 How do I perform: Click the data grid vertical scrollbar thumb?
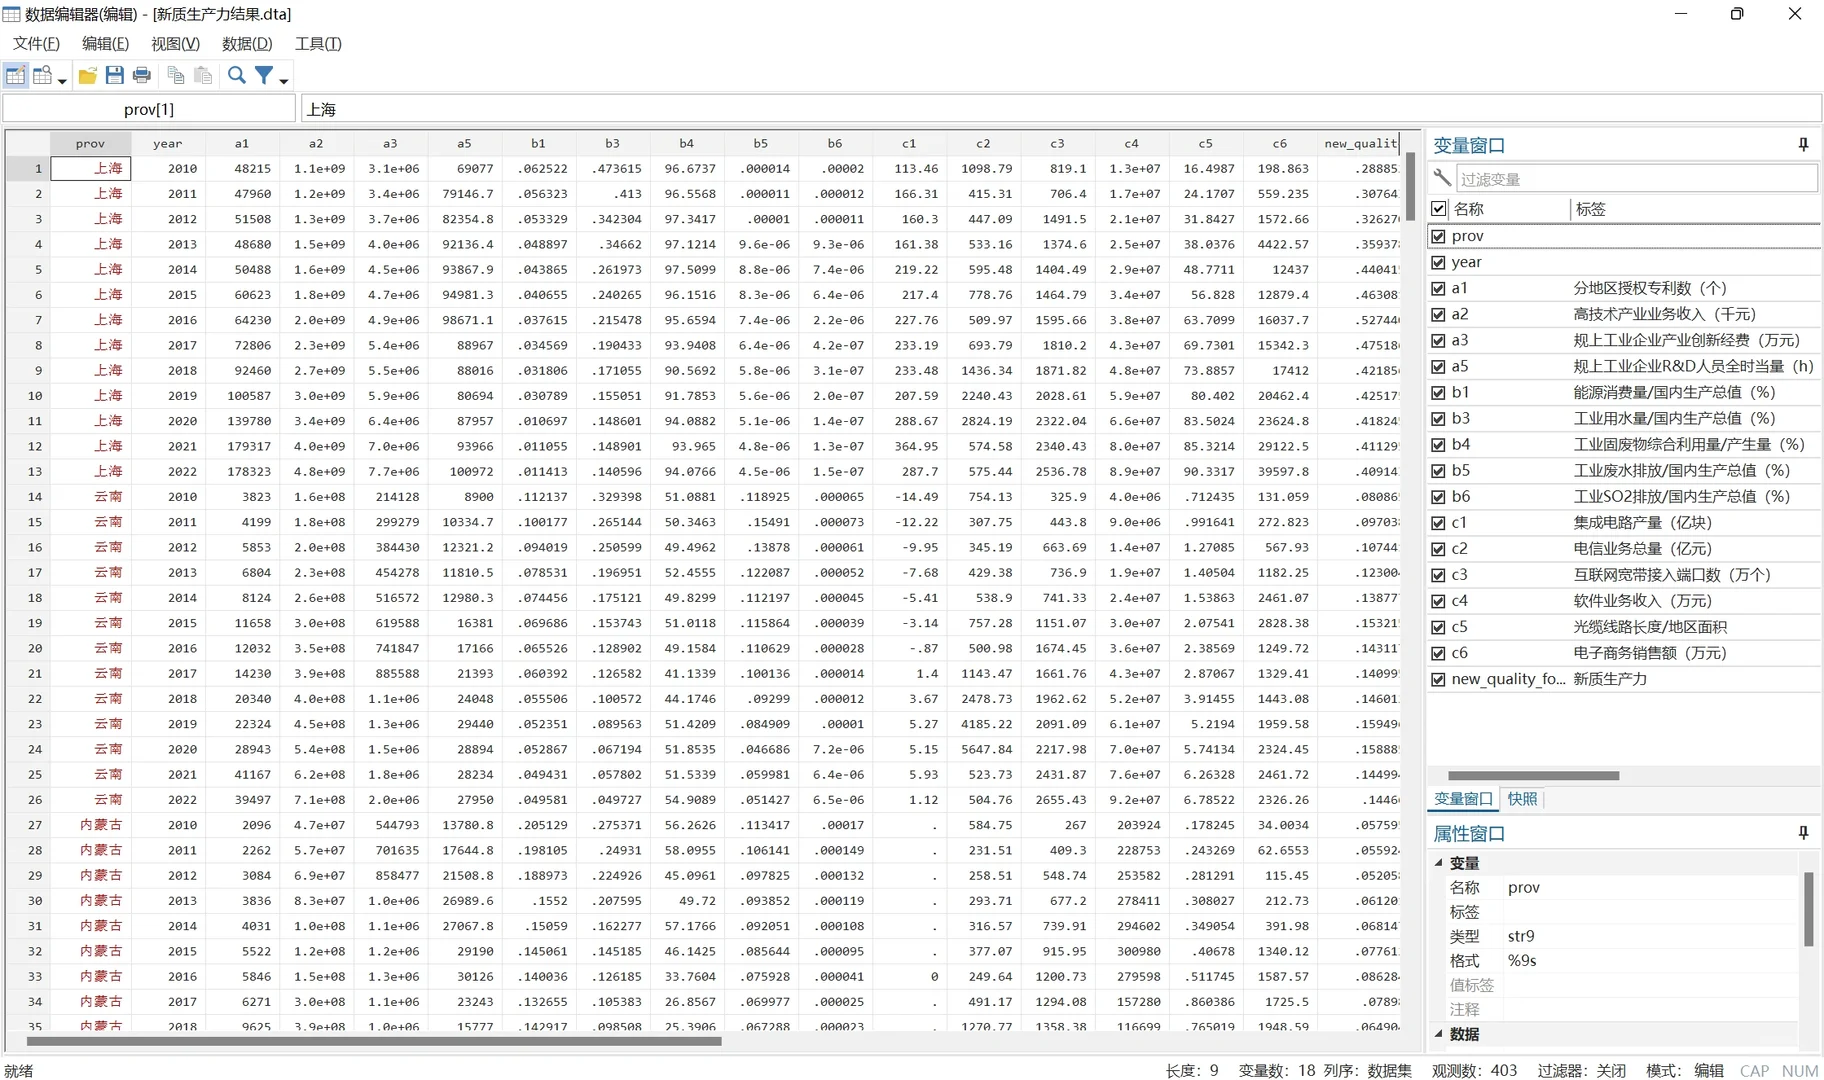coord(1411,187)
